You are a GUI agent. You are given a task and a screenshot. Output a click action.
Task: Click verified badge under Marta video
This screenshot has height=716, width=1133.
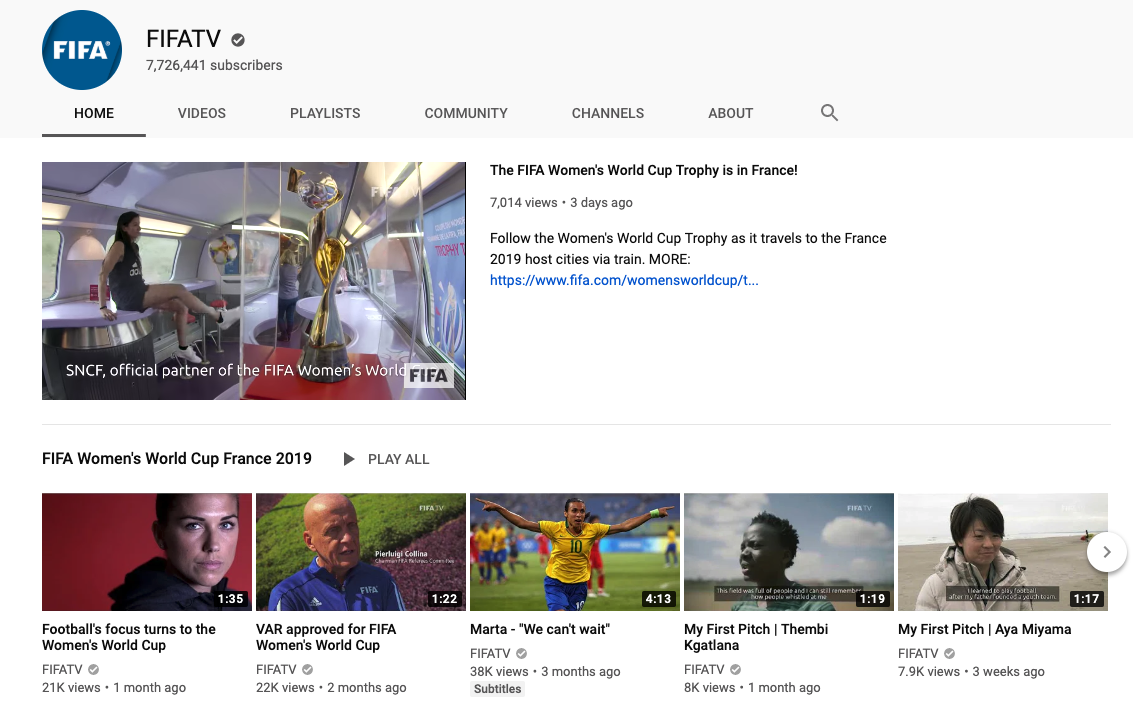(522, 654)
